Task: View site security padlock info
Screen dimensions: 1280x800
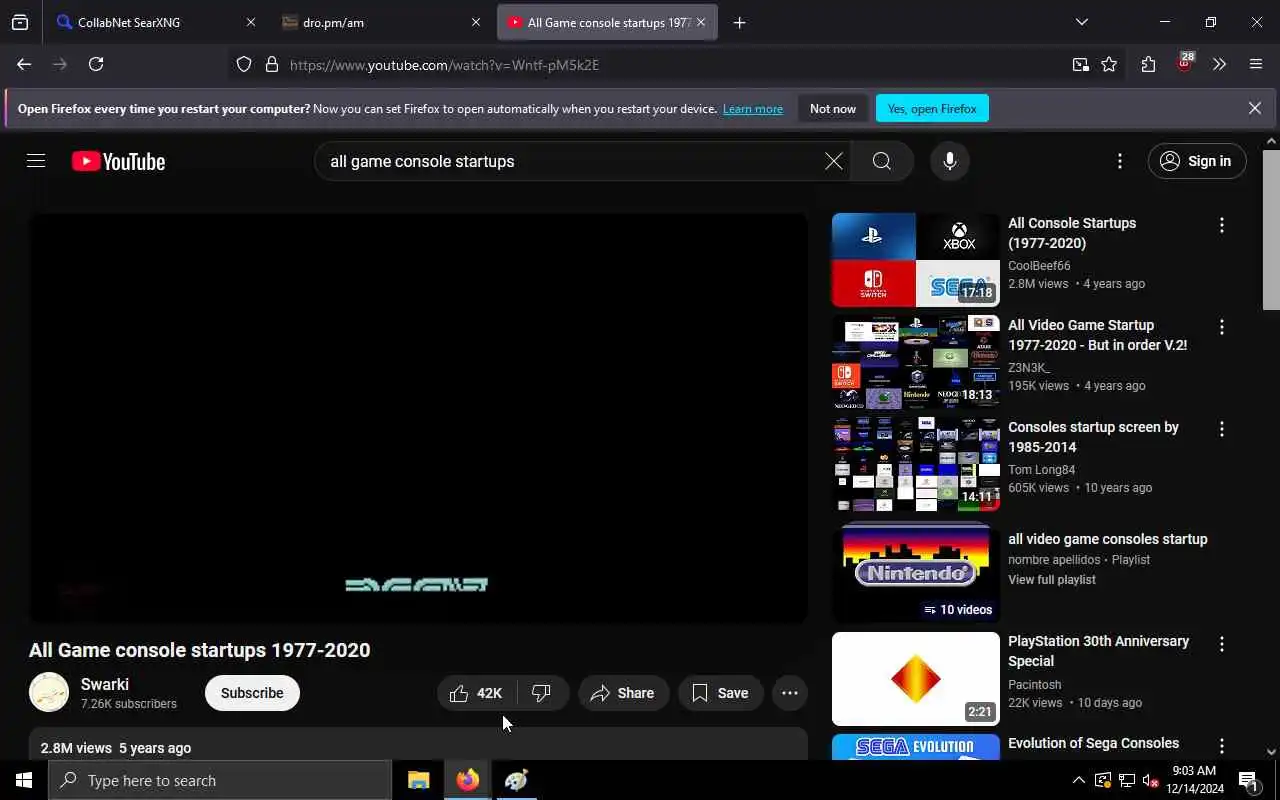Action: (271, 65)
